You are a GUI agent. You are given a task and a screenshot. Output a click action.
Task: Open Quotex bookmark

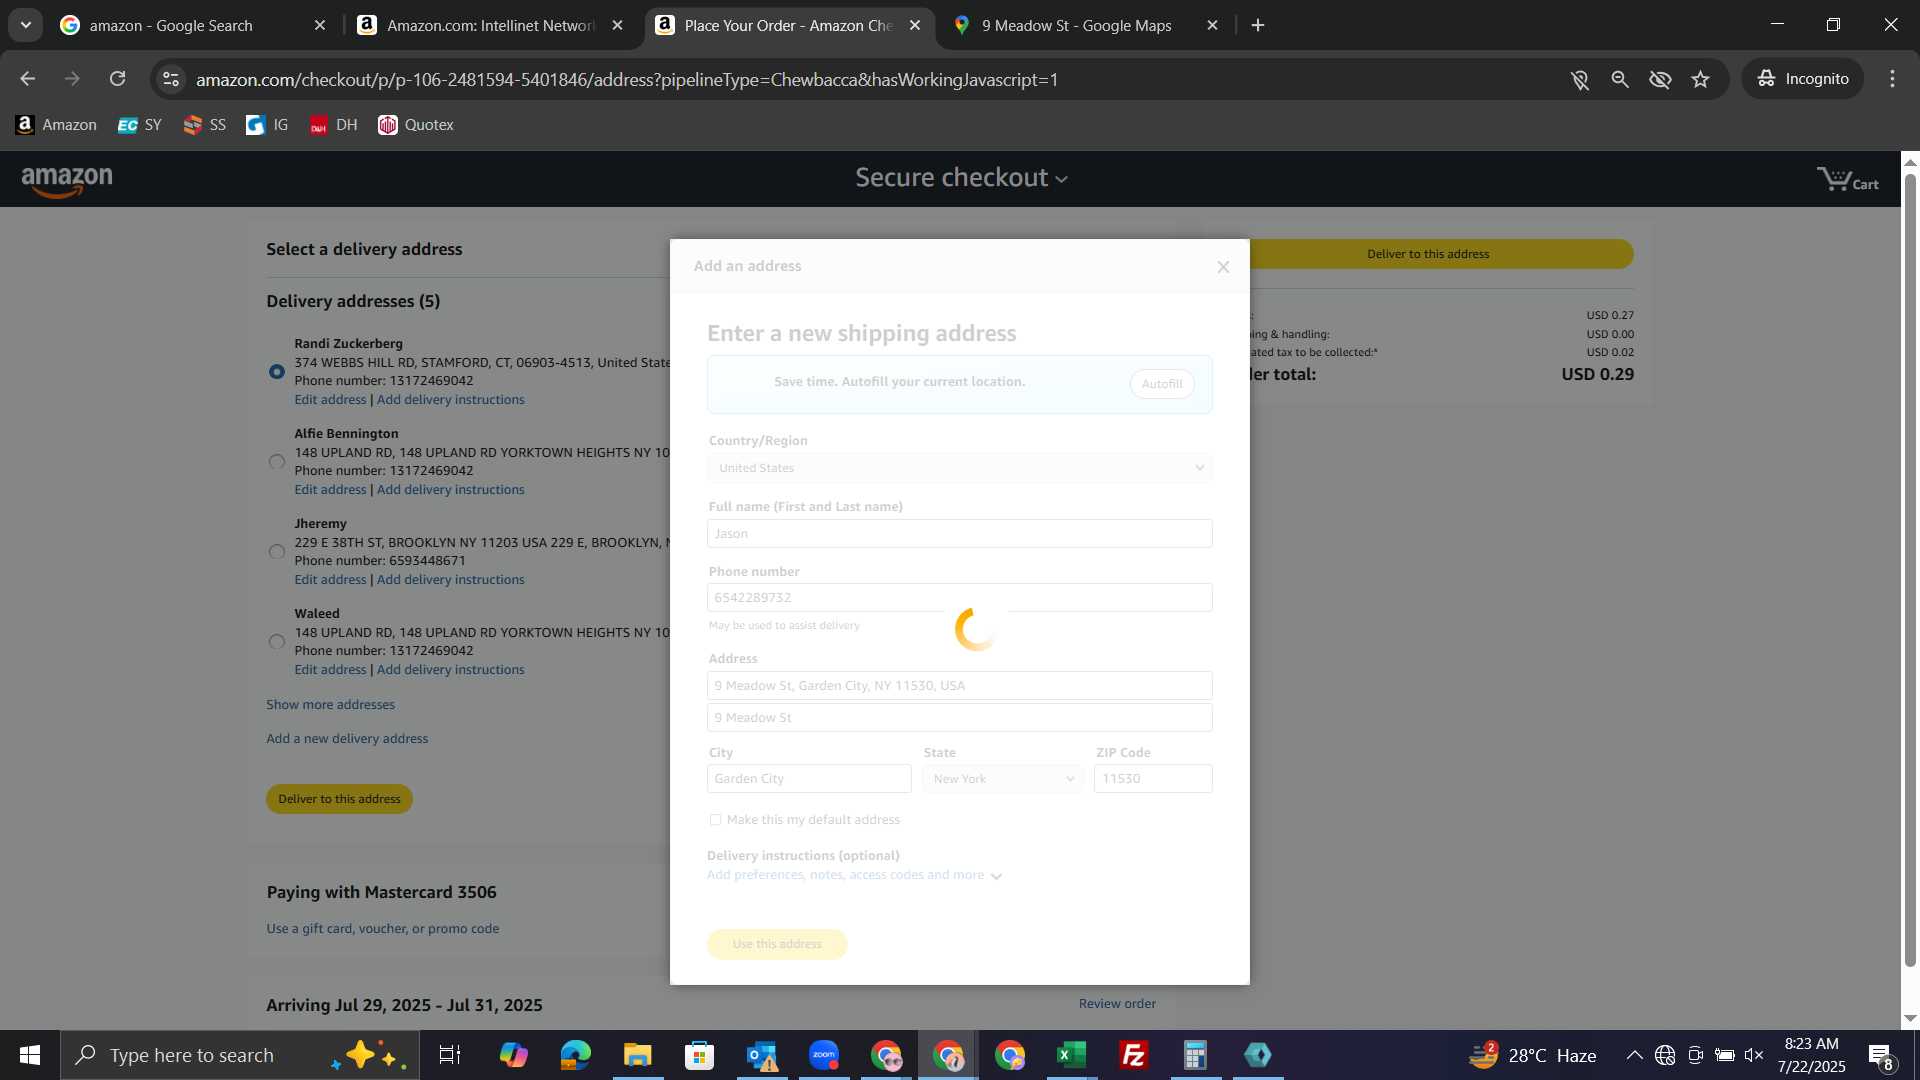point(416,125)
